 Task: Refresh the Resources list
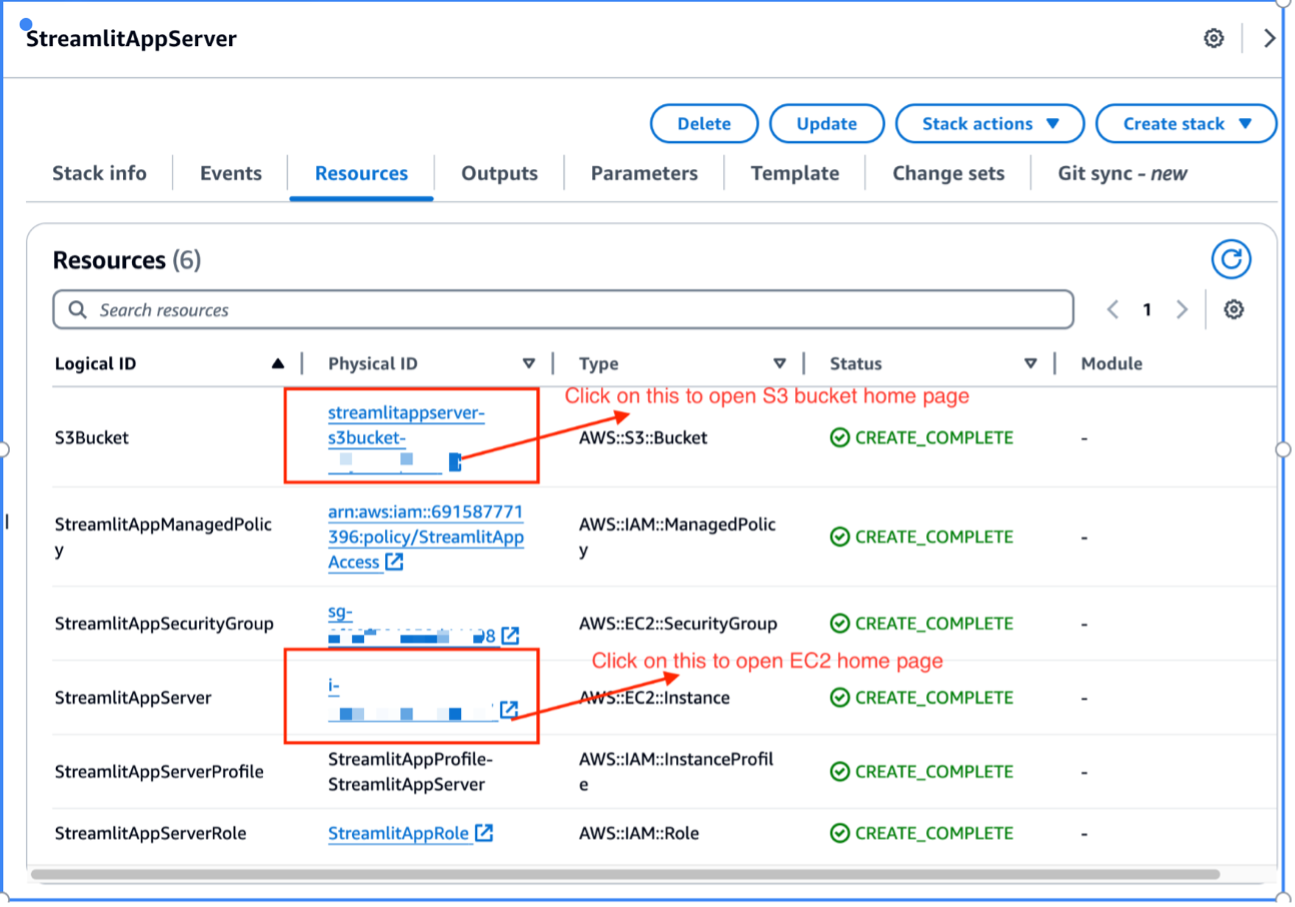click(1231, 260)
